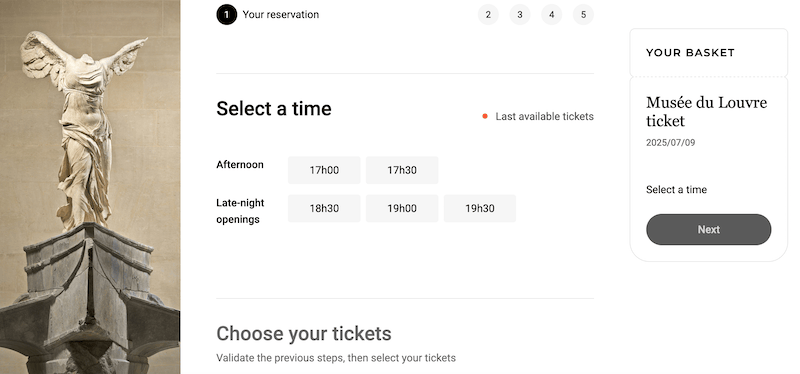This screenshot has height=374, width=800.
Task: Click the orange last-available-tickets dot
Action: 485,116
